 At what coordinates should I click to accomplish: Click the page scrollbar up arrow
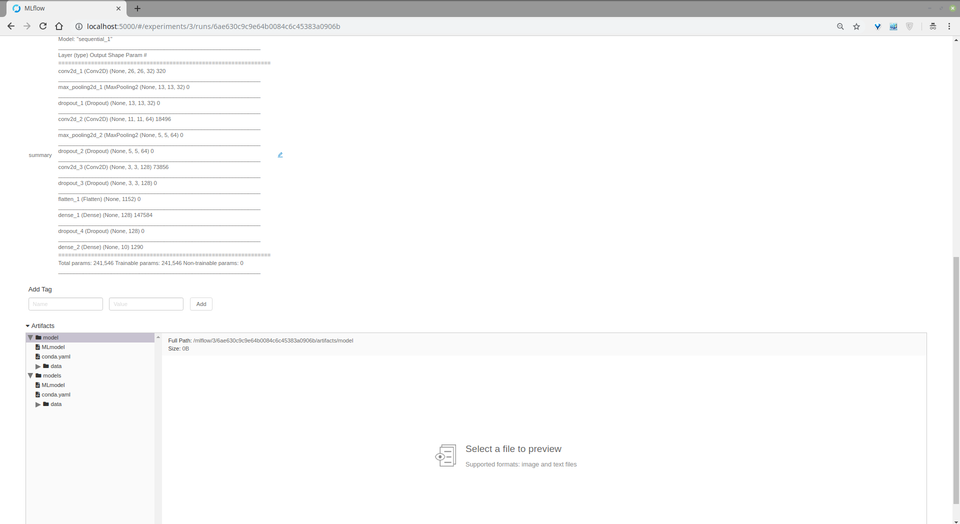pyautogui.click(x=956, y=40)
